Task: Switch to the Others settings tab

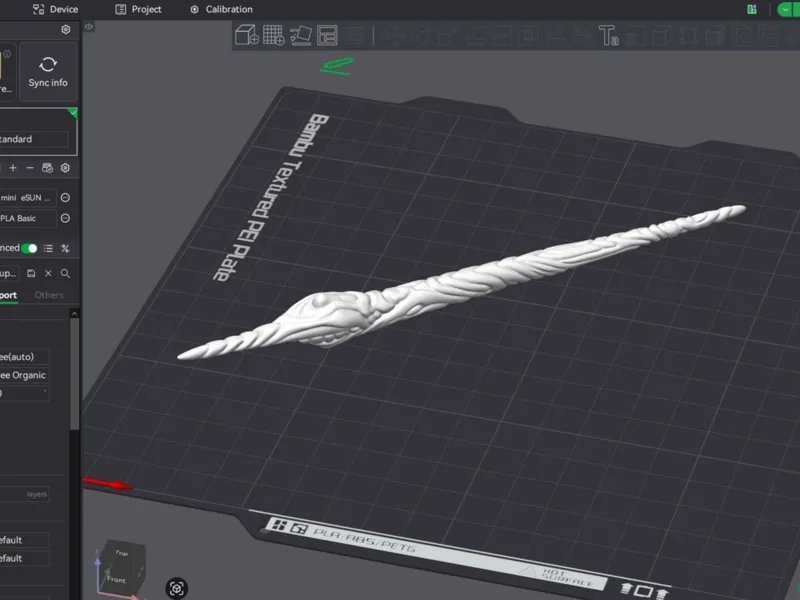Action: click(49, 295)
